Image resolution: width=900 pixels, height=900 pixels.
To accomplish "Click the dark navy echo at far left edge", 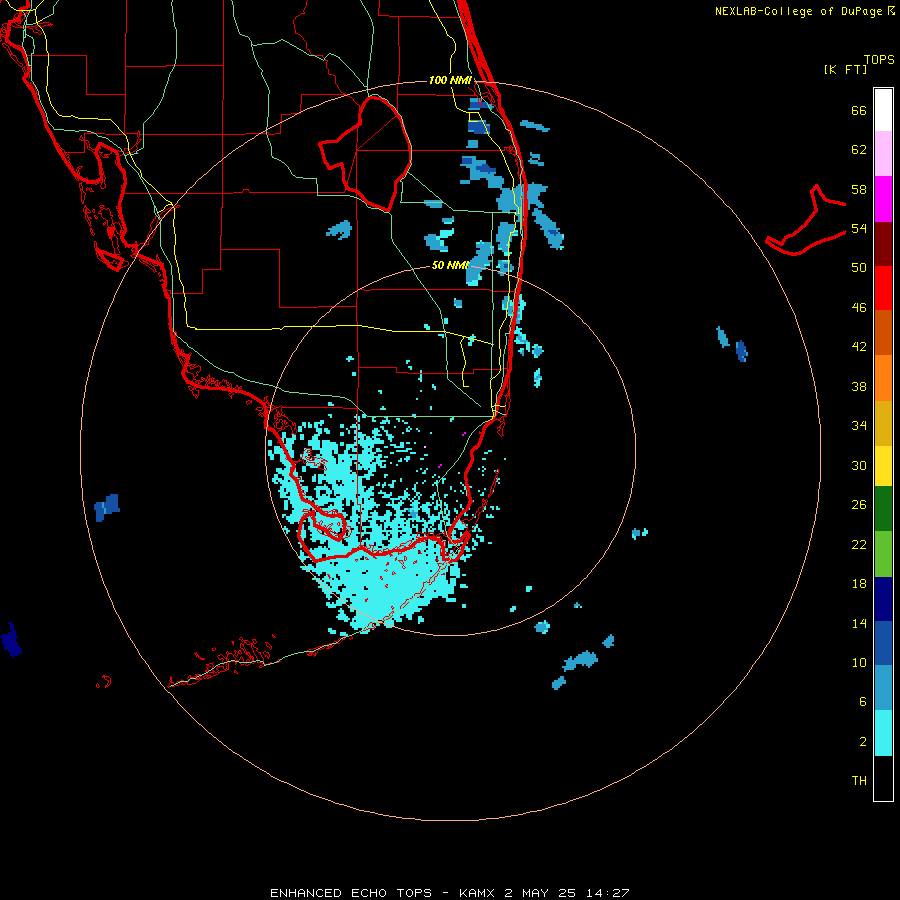I will coord(11,640).
